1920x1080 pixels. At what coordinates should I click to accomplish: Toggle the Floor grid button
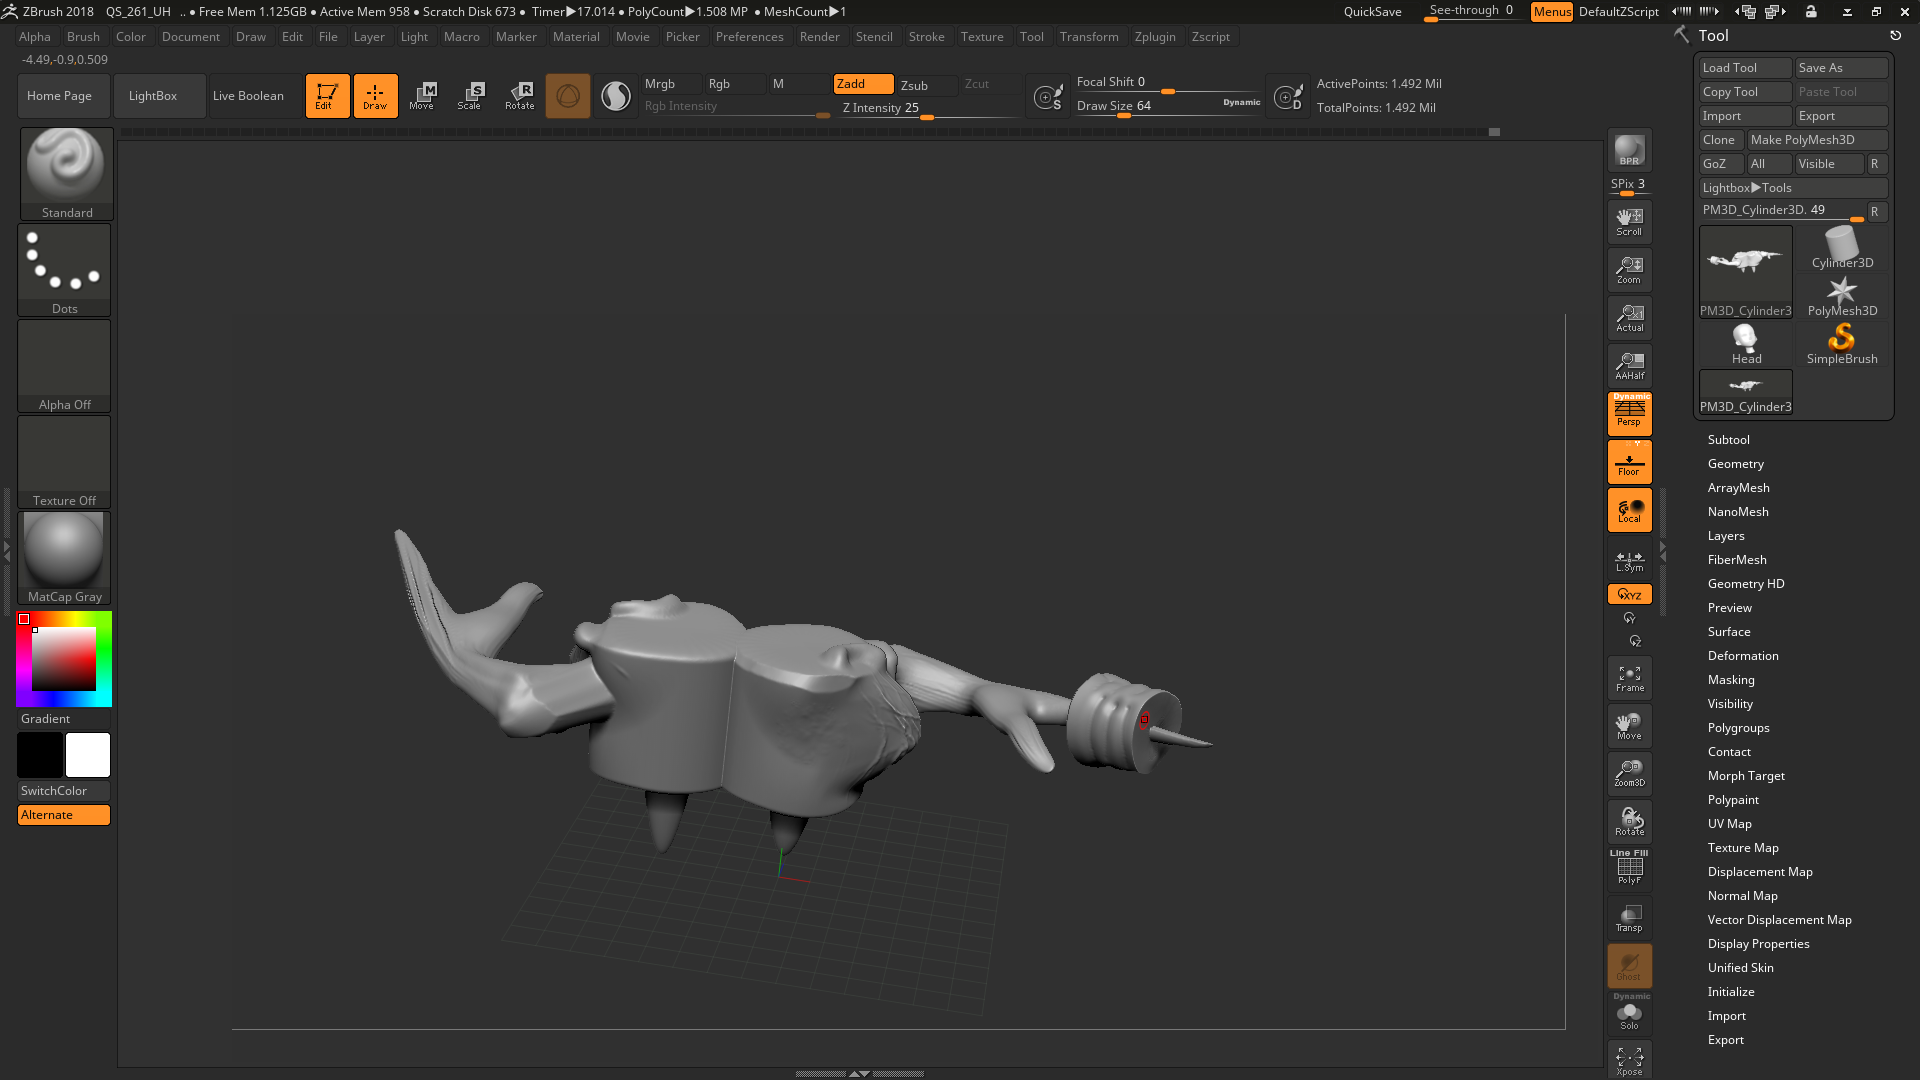coord(1629,462)
